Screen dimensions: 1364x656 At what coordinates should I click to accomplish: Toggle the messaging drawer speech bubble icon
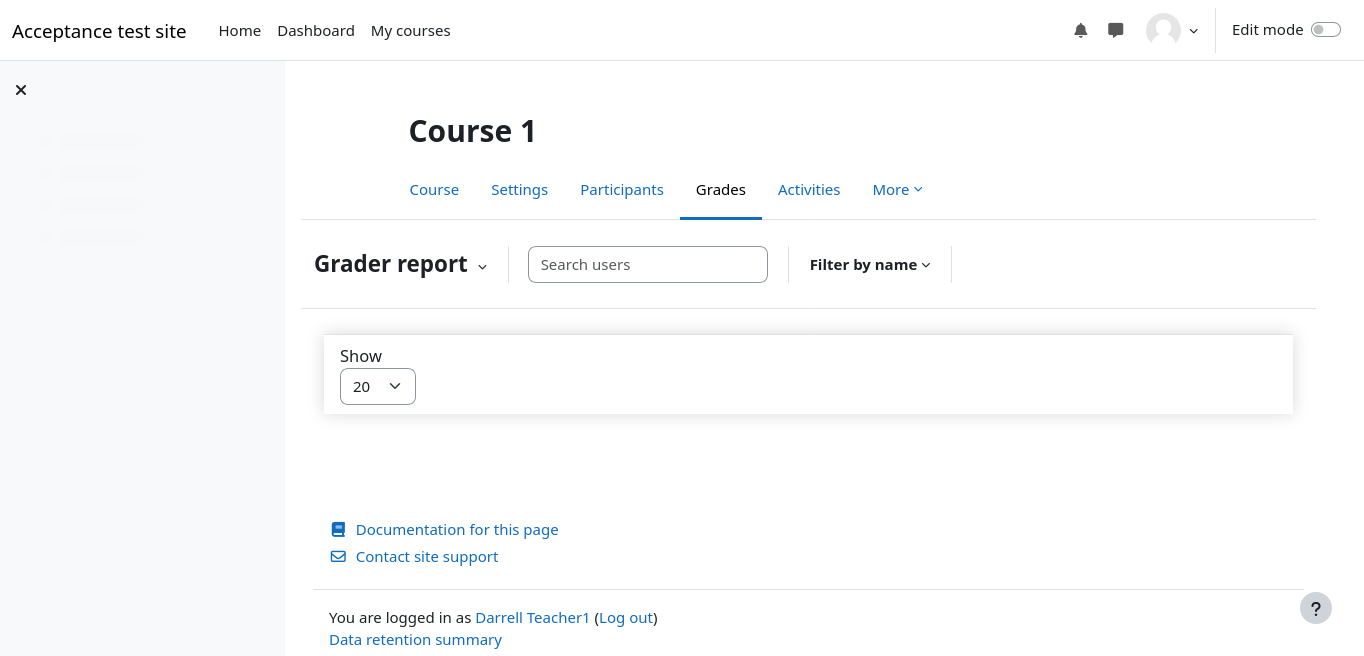tap(1116, 30)
